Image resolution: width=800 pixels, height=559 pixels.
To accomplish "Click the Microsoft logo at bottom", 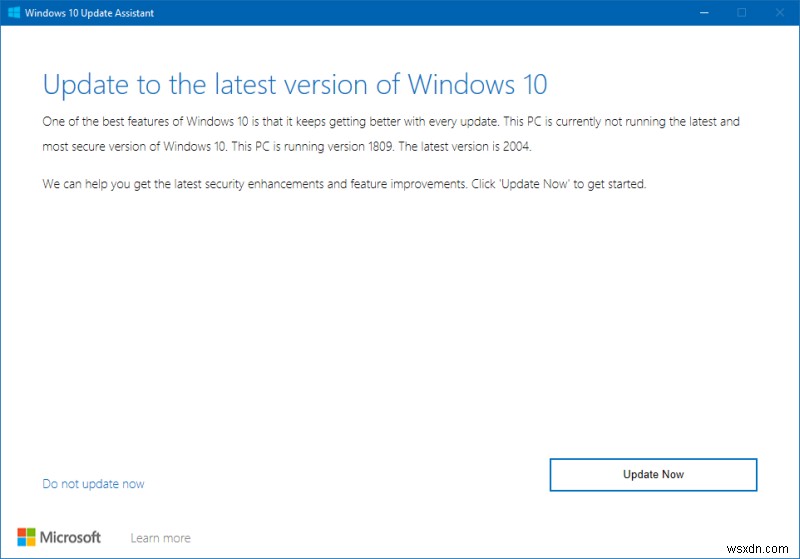I will click(59, 537).
